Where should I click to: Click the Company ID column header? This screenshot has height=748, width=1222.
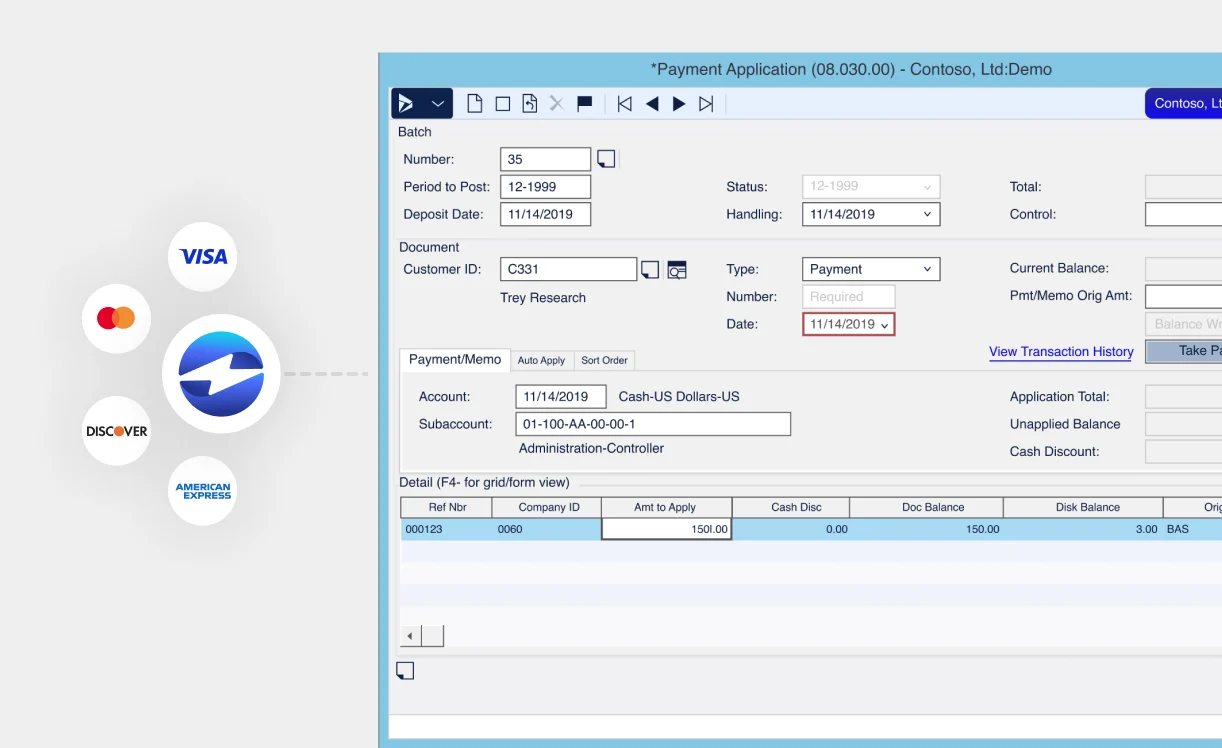click(x=548, y=507)
